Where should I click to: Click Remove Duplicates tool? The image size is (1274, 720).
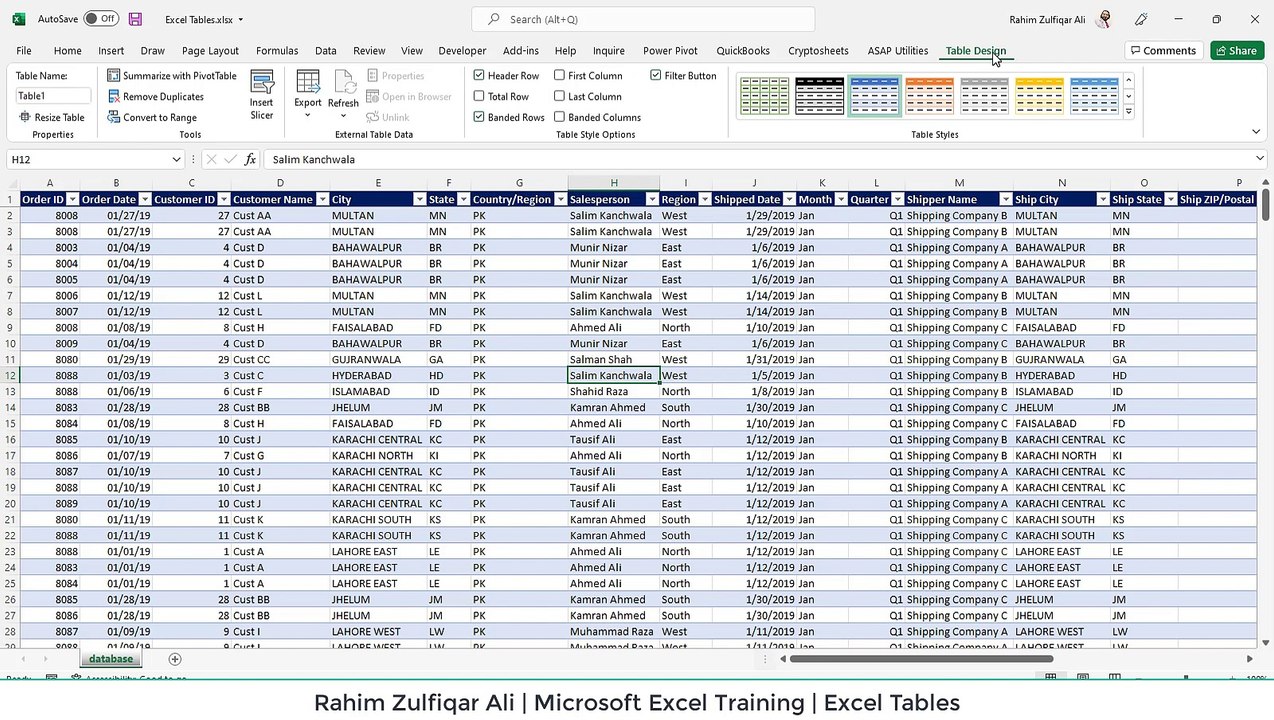click(x=155, y=97)
